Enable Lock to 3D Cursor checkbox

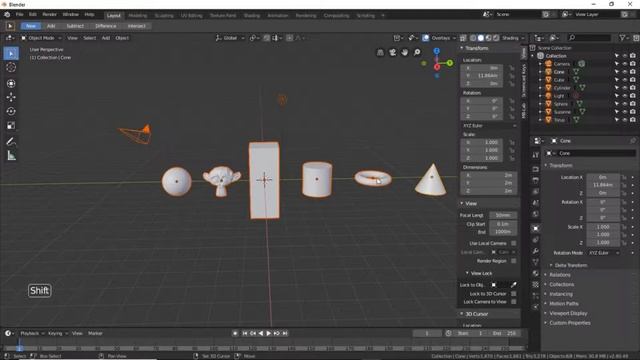[513, 293]
